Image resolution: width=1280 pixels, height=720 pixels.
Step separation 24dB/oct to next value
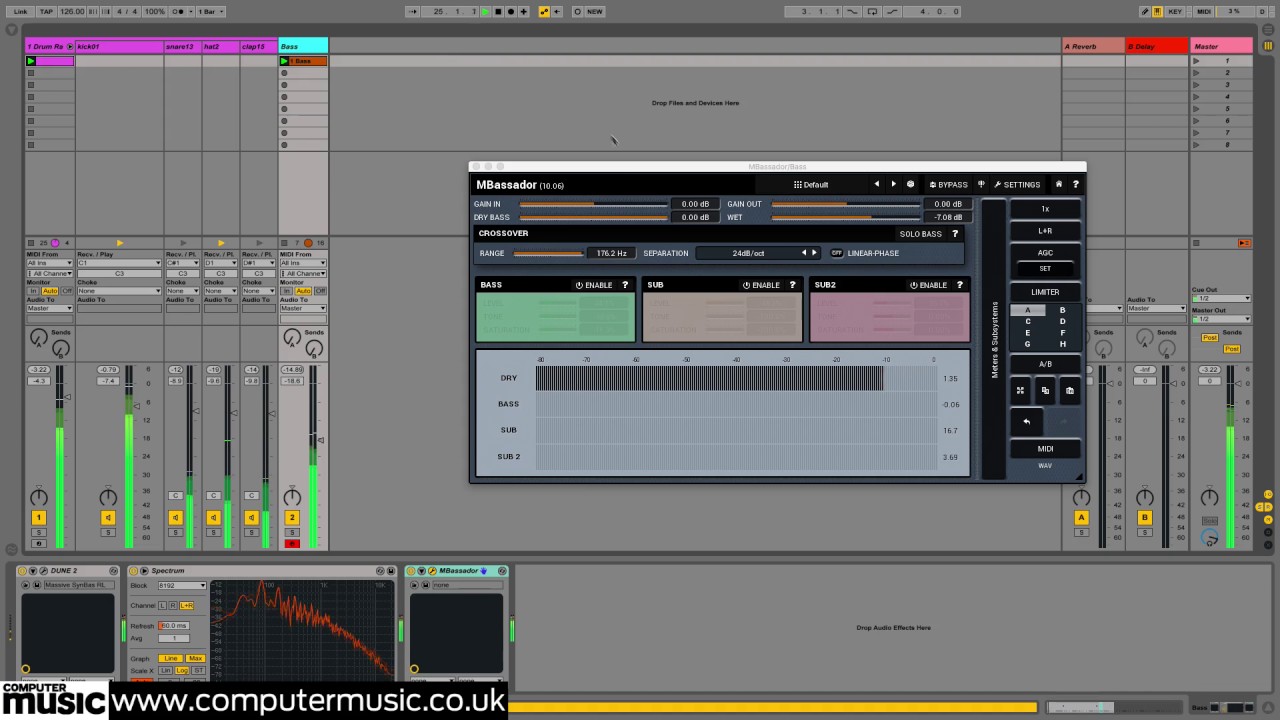click(x=814, y=253)
